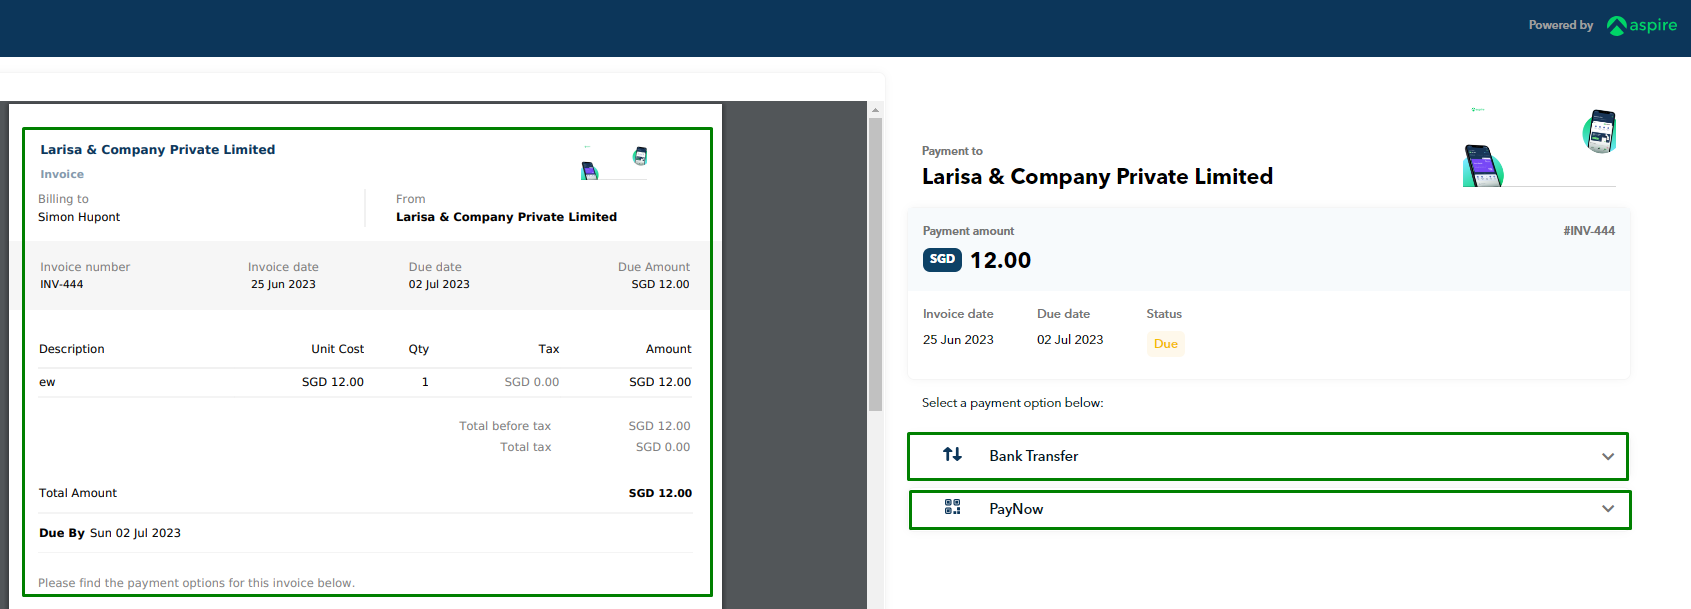Click the From company name in invoice
The width and height of the screenshot is (1691, 609).
(506, 217)
